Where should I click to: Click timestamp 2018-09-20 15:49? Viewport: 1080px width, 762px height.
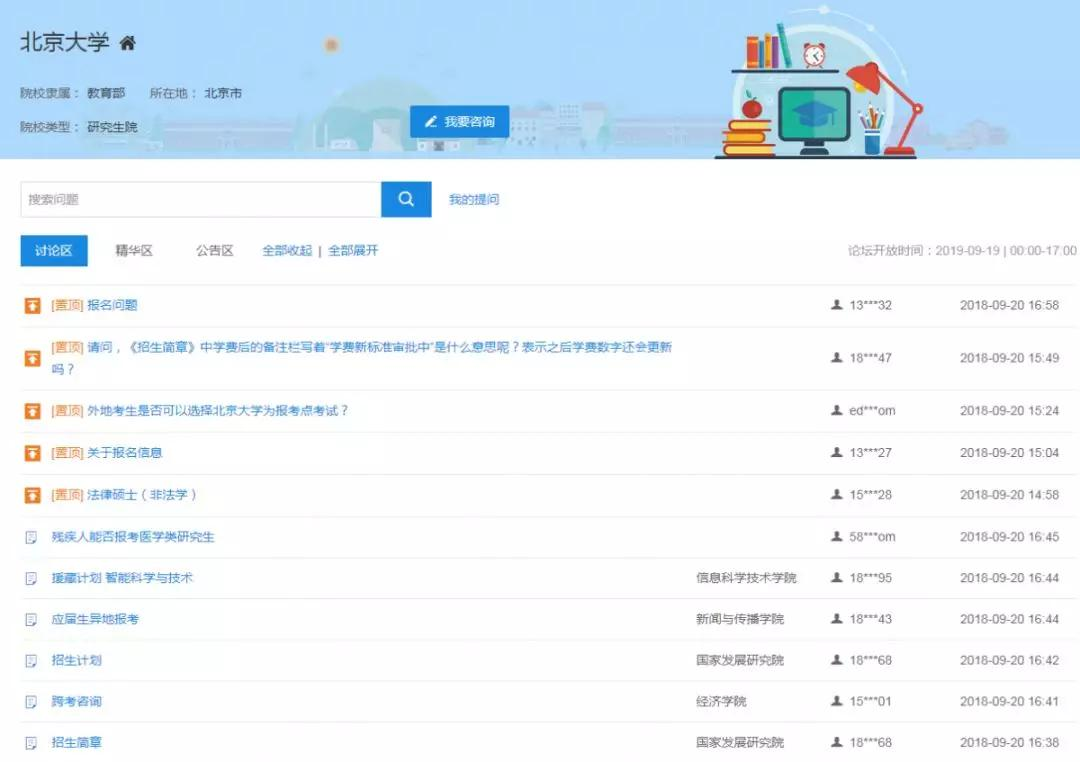(x=1010, y=358)
